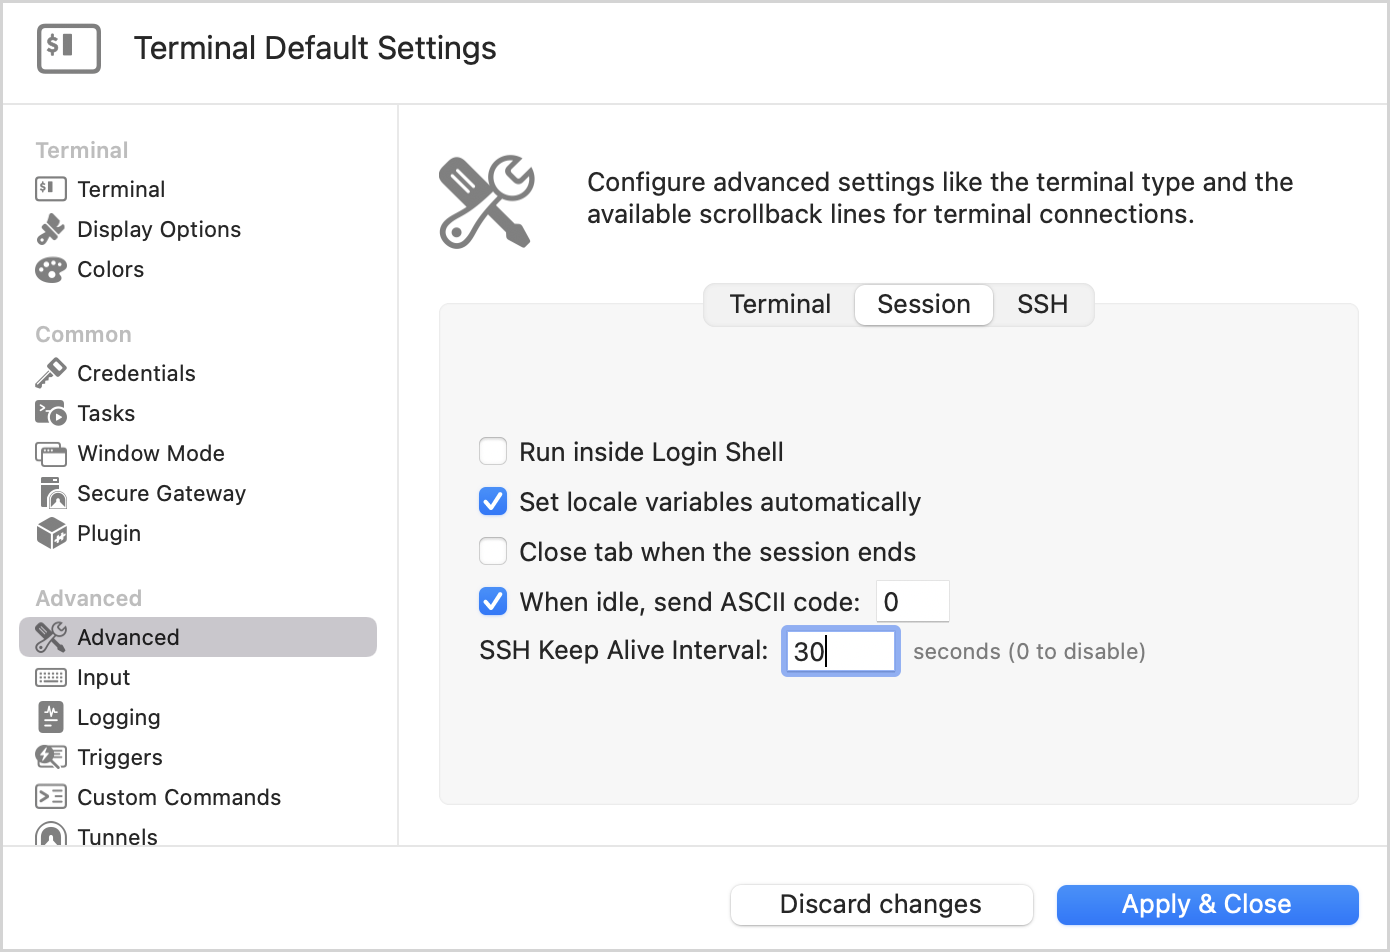1390x952 pixels.
Task: Select the Tasks icon in sidebar
Action: pos(50,413)
